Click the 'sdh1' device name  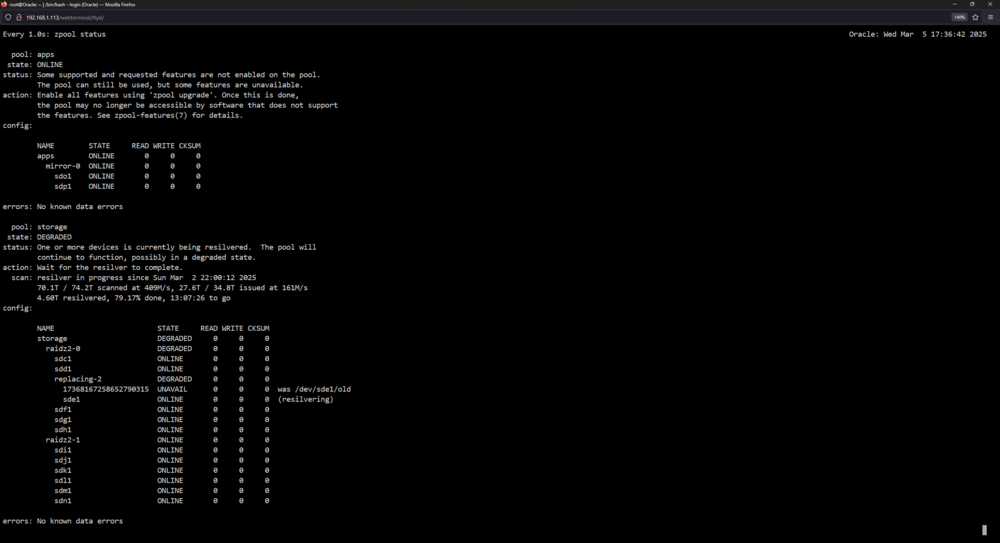coord(62,430)
